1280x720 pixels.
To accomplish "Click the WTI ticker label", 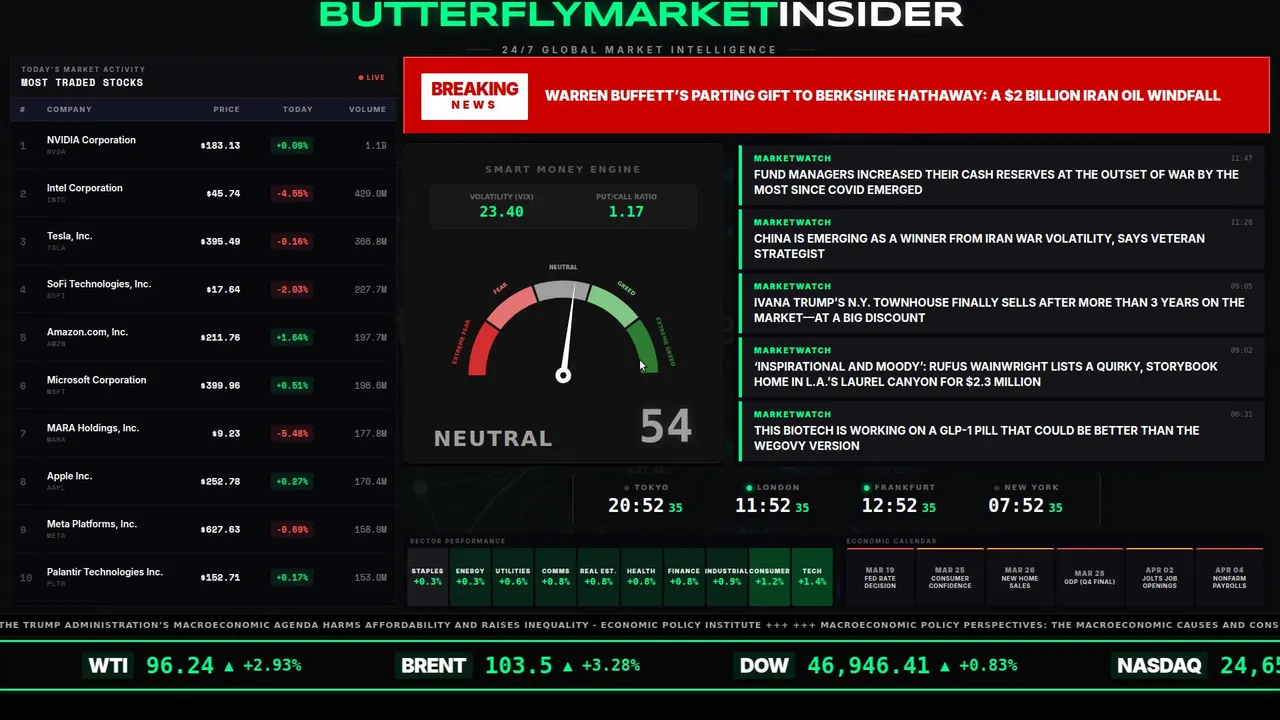I will click(x=108, y=665).
